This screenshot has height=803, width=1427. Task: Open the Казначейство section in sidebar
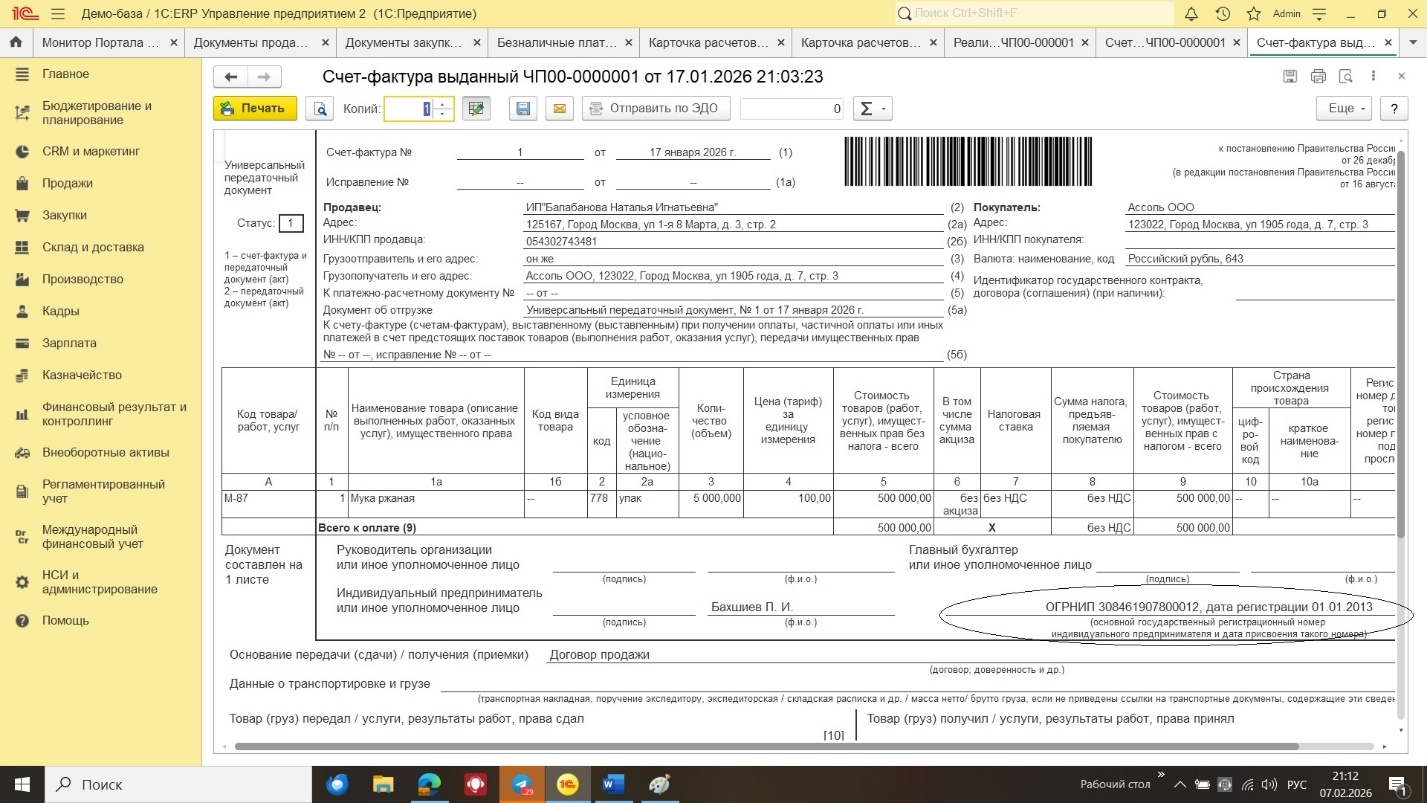tap(81, 375)
